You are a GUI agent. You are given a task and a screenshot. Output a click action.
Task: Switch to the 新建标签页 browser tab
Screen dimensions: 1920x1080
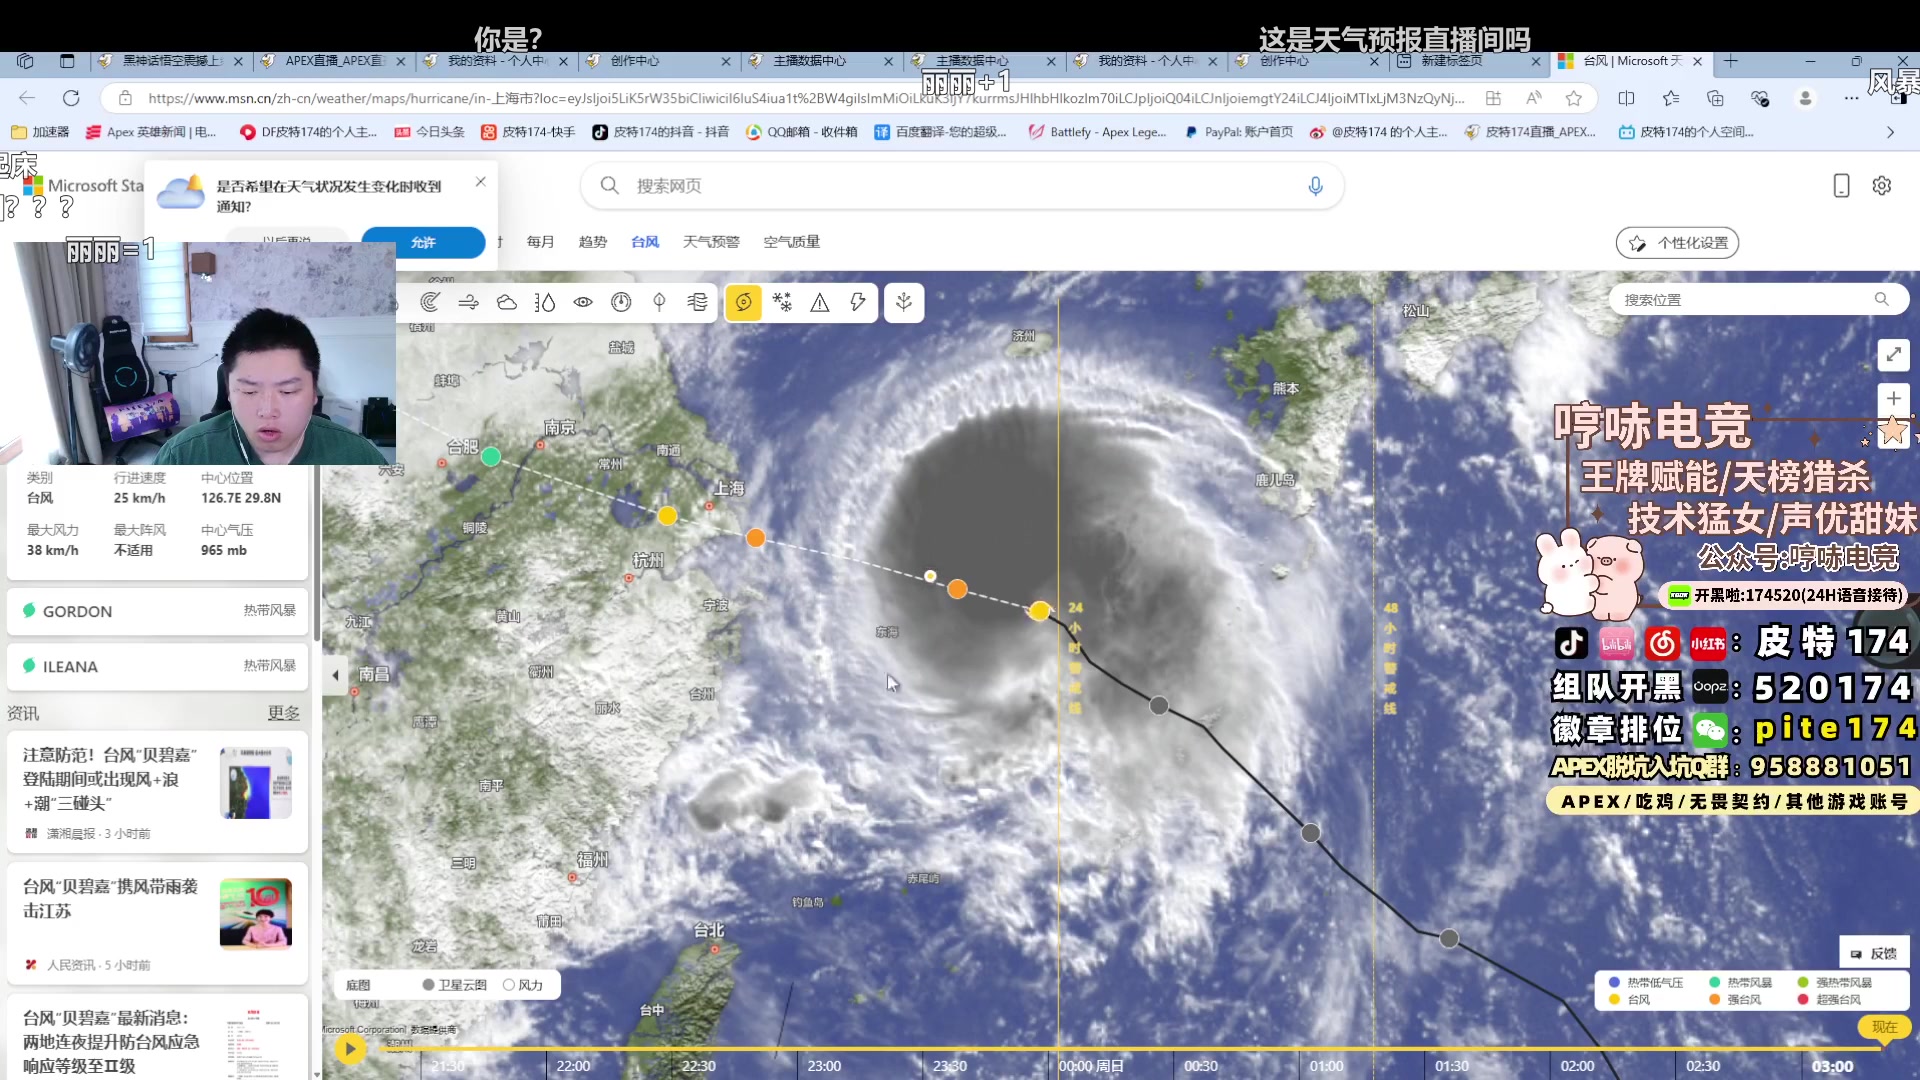1468,61
